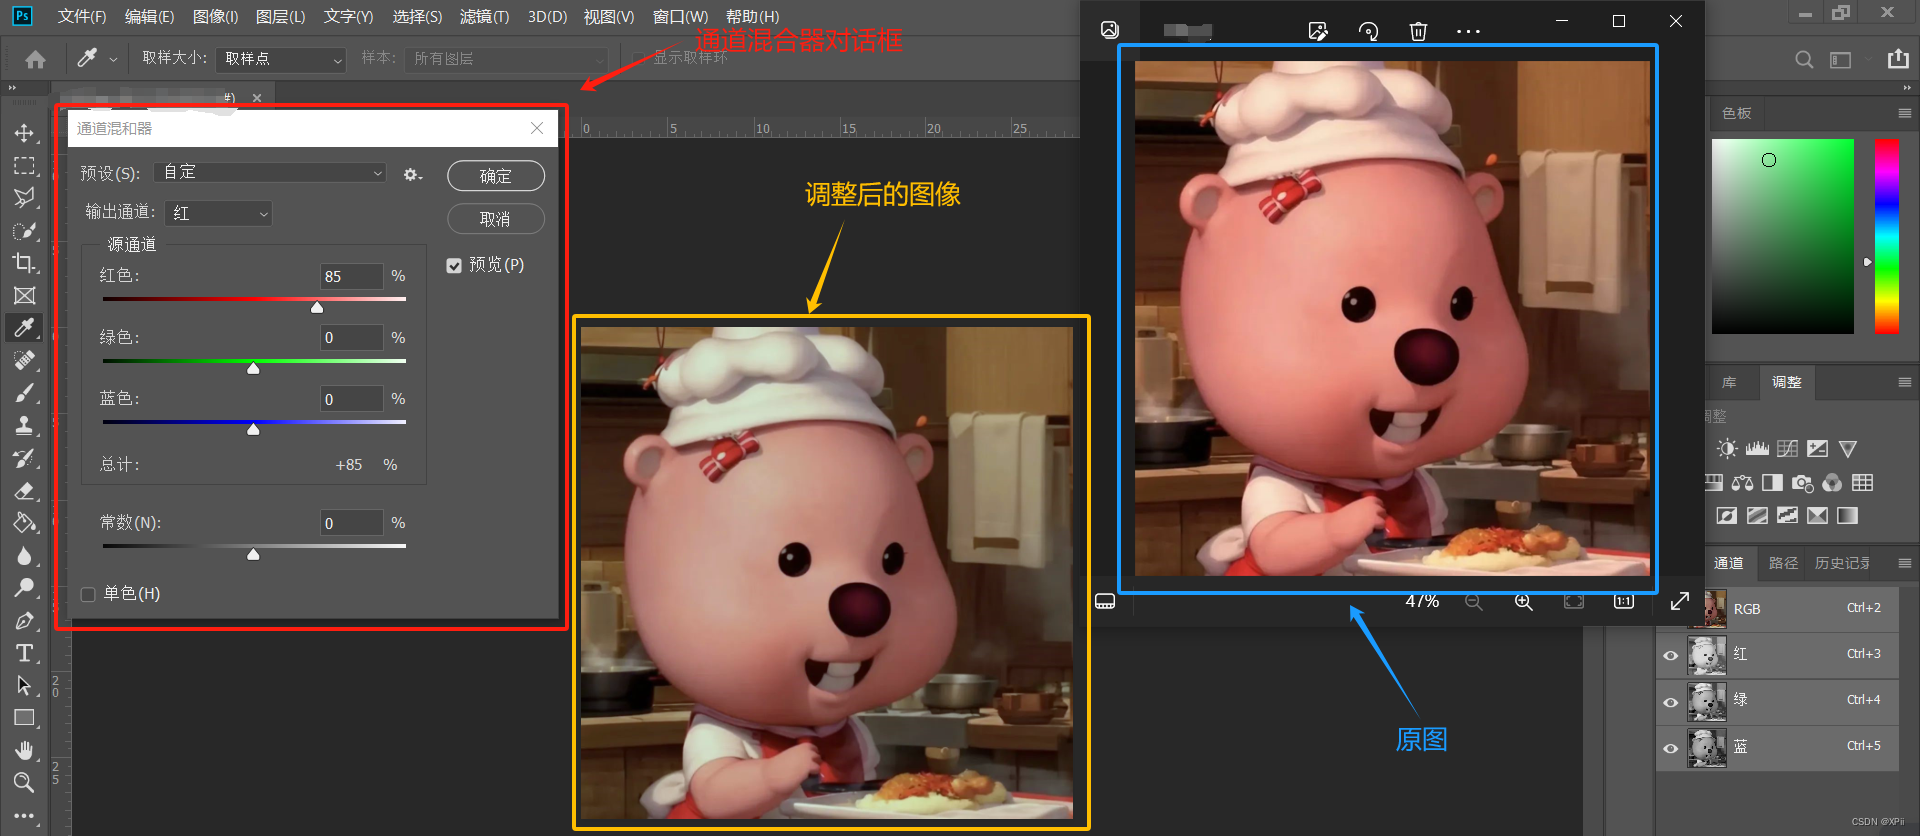This screenshot has height=836, width=1920.
Task: Add a Brightness/Contrast adjustment
Action: pyautogui.click(x=1727, y=449)
